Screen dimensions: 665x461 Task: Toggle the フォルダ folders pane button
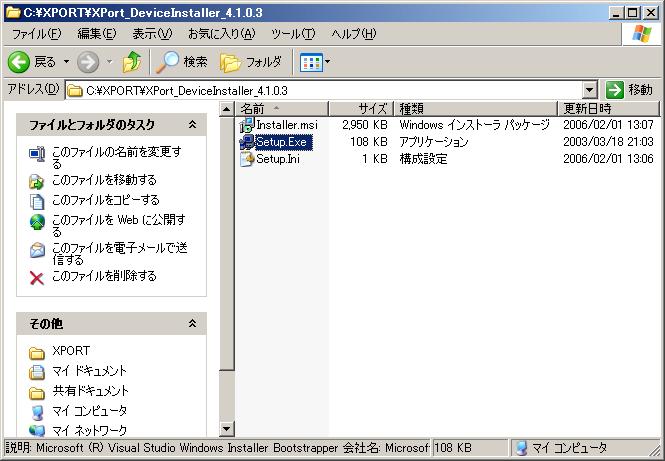pyautogui.click(x=251, y=62)
